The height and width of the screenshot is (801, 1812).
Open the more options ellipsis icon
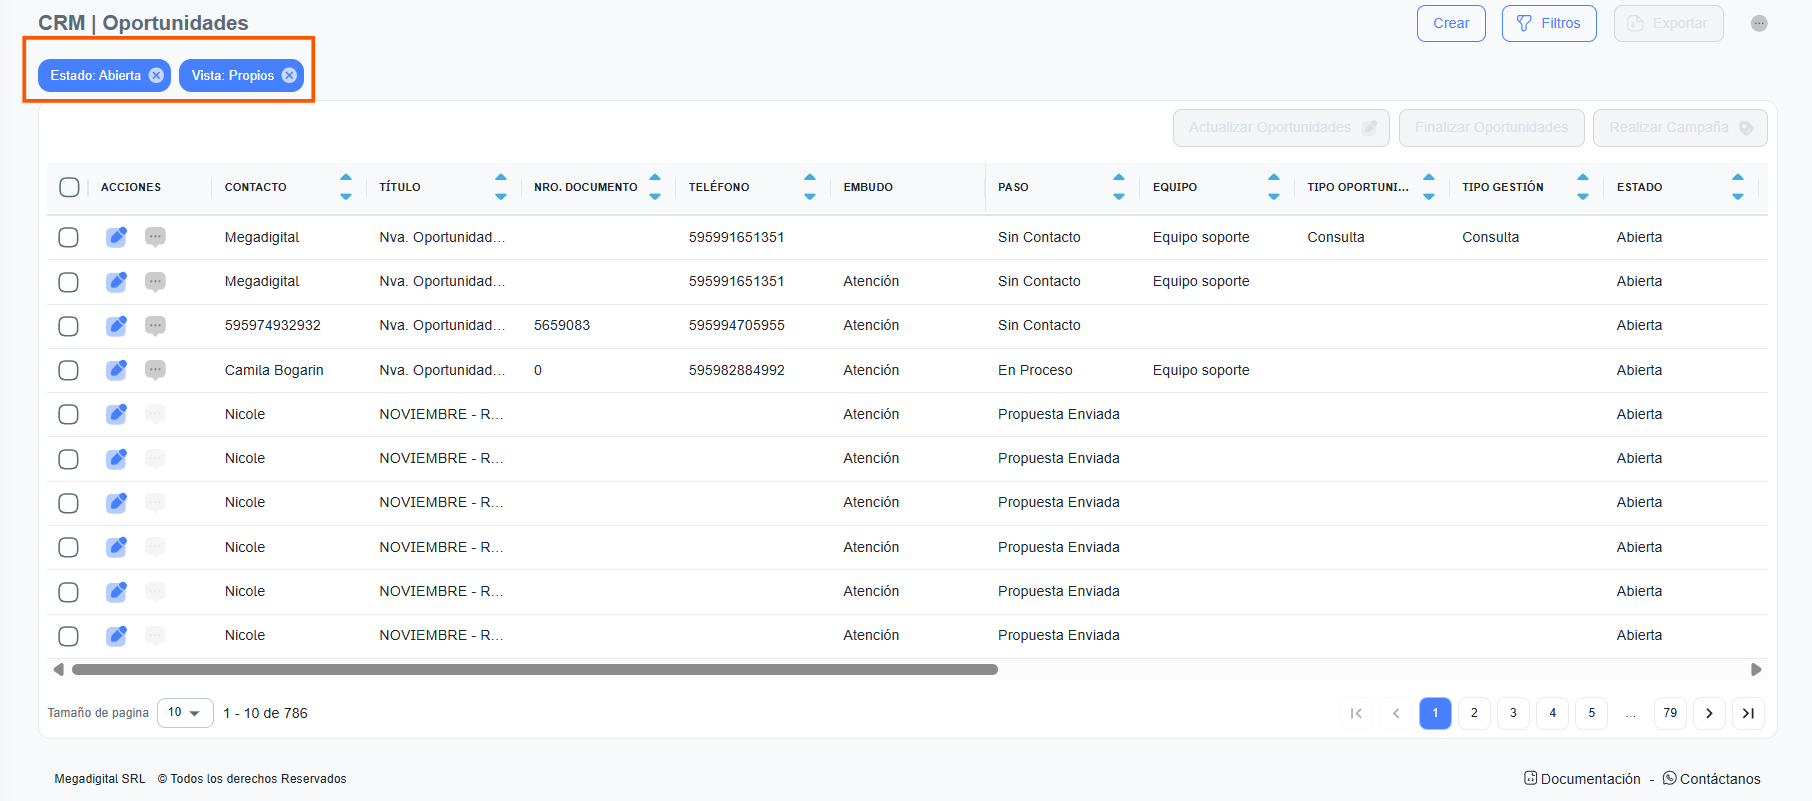pyautogui.click(x=1759, y=23)
